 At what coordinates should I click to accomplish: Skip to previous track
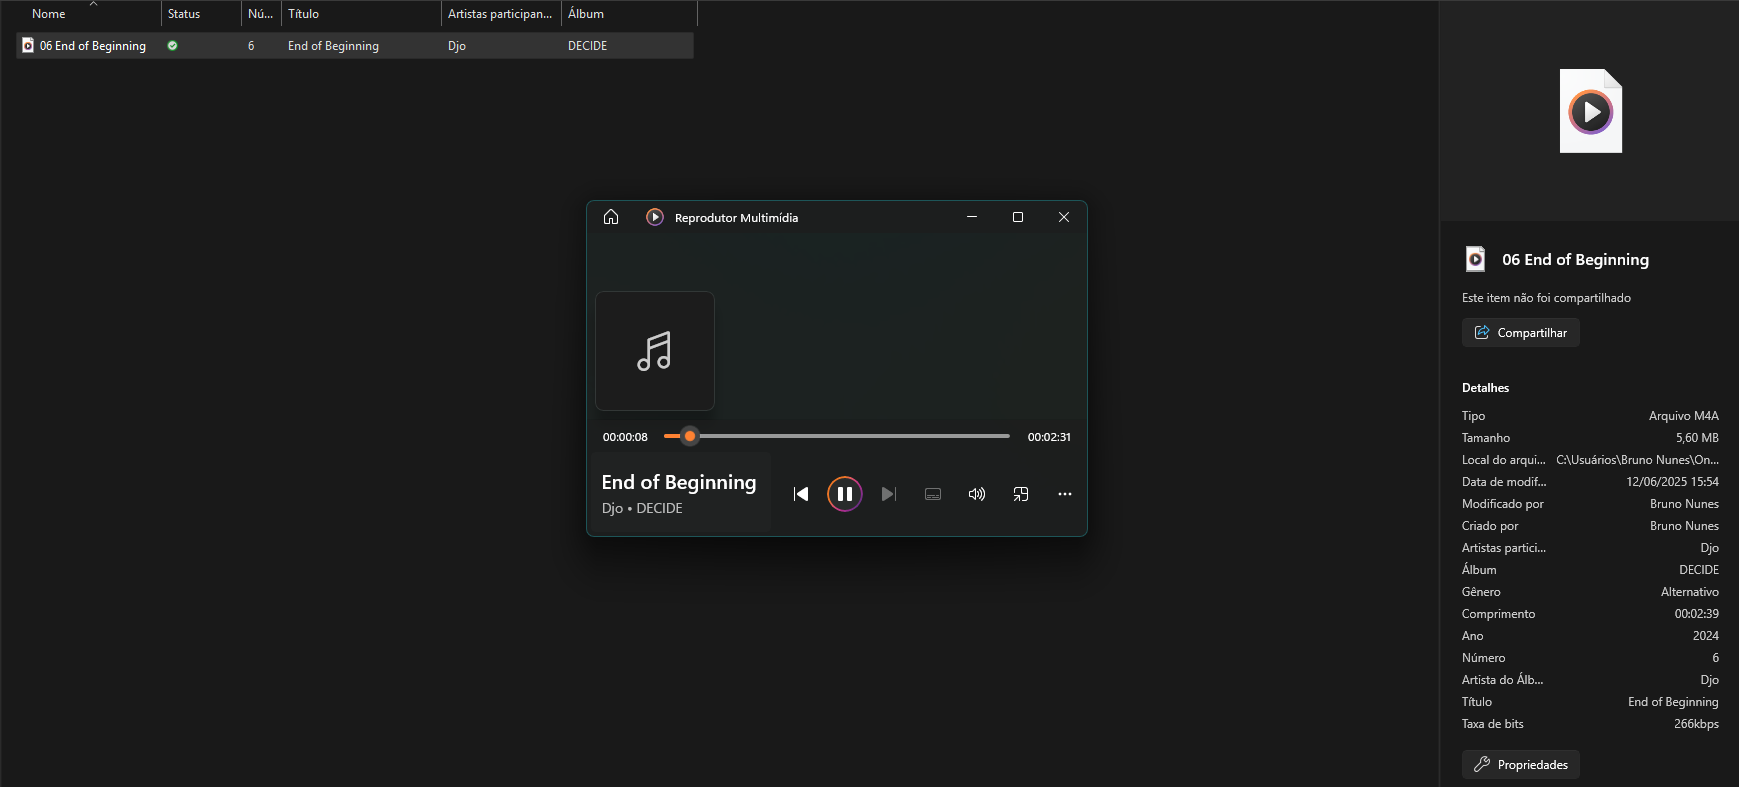801,494
